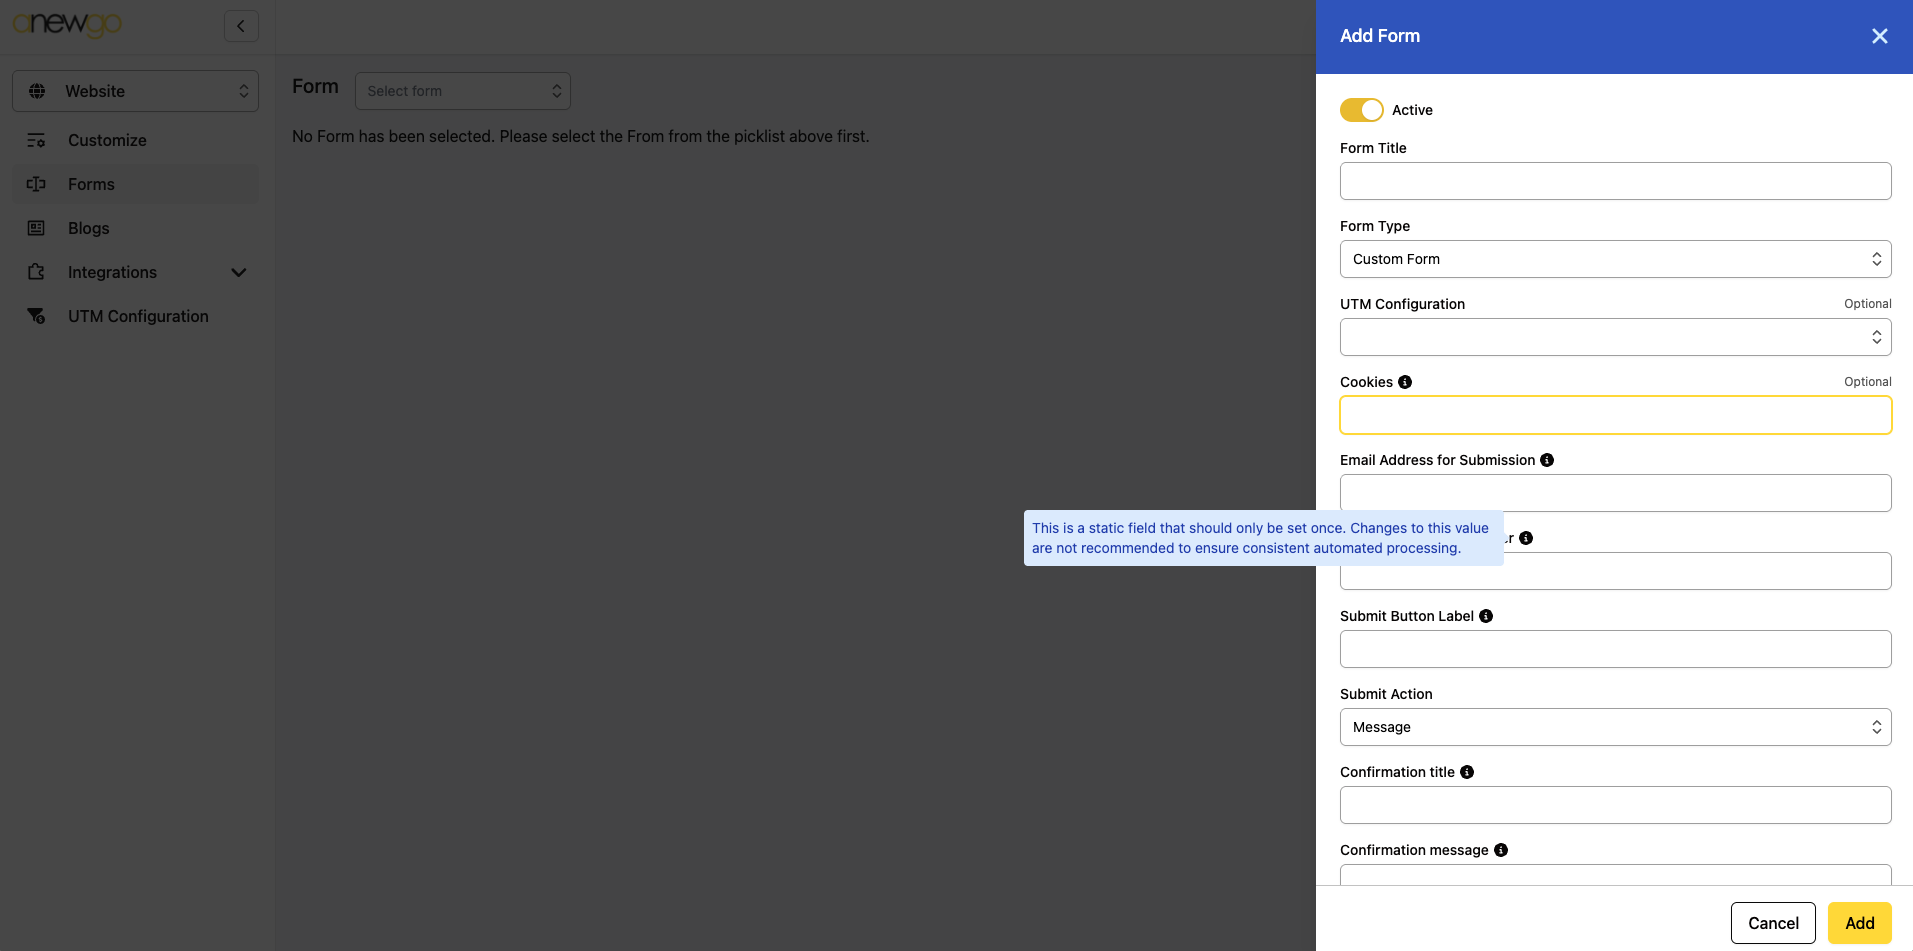Click the Cookies info icon
This screenshot has width=1913, height=951.
pos(1405,382)
